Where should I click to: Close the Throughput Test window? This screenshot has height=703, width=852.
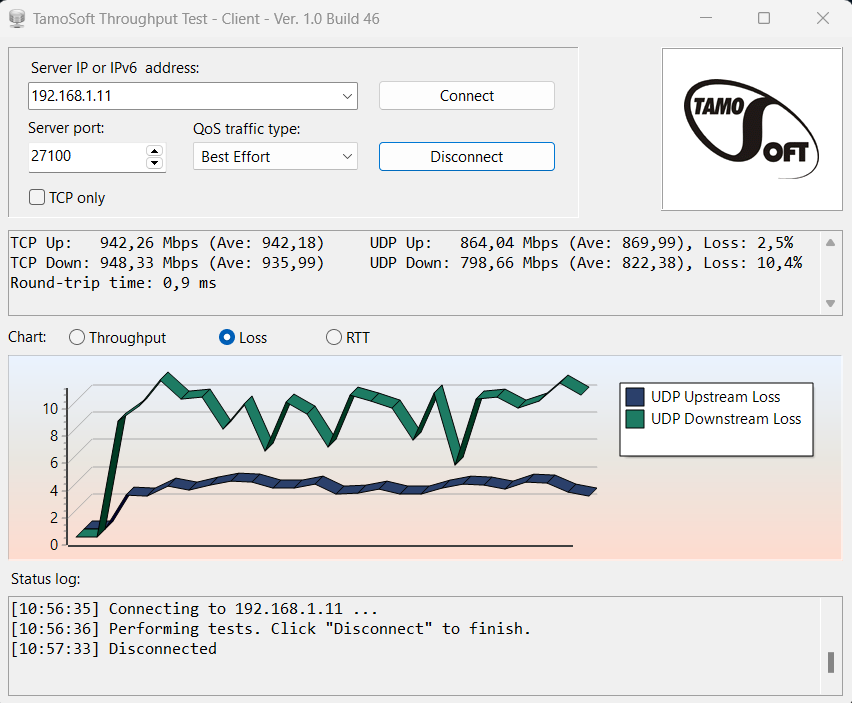(x=823, y=18)
